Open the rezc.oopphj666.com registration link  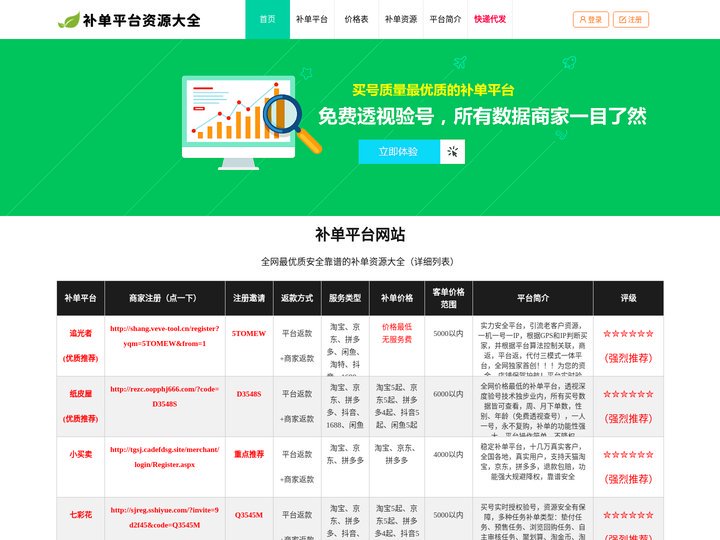coord(164,397)
